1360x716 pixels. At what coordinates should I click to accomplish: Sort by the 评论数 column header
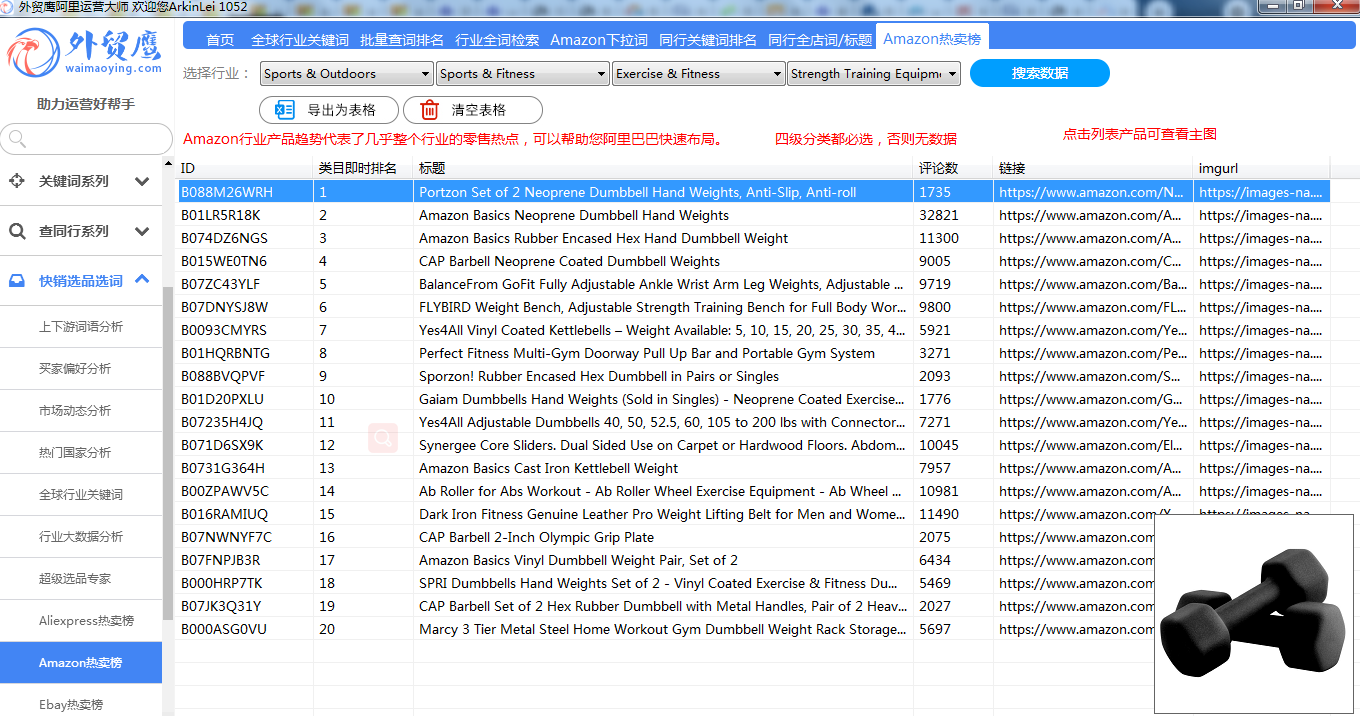pyautogui.click(x=954, y=168)
